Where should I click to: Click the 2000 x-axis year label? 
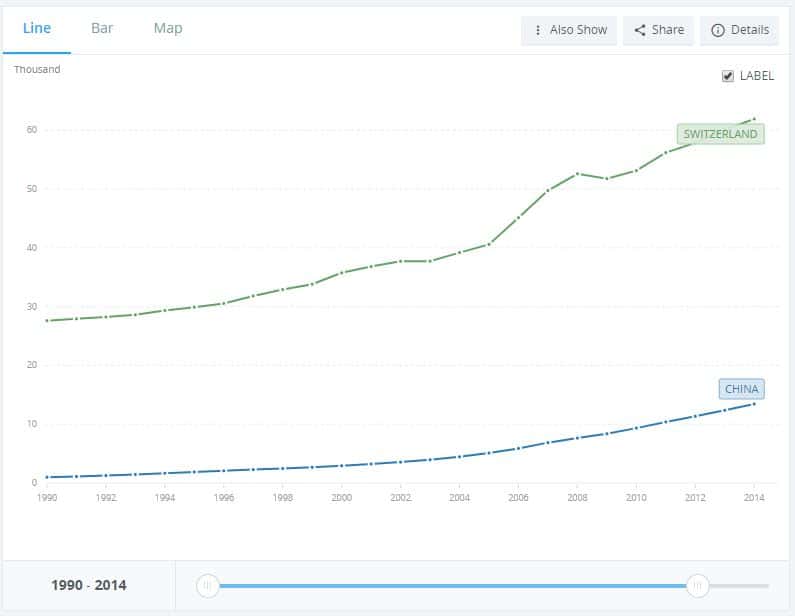point(341,497)
